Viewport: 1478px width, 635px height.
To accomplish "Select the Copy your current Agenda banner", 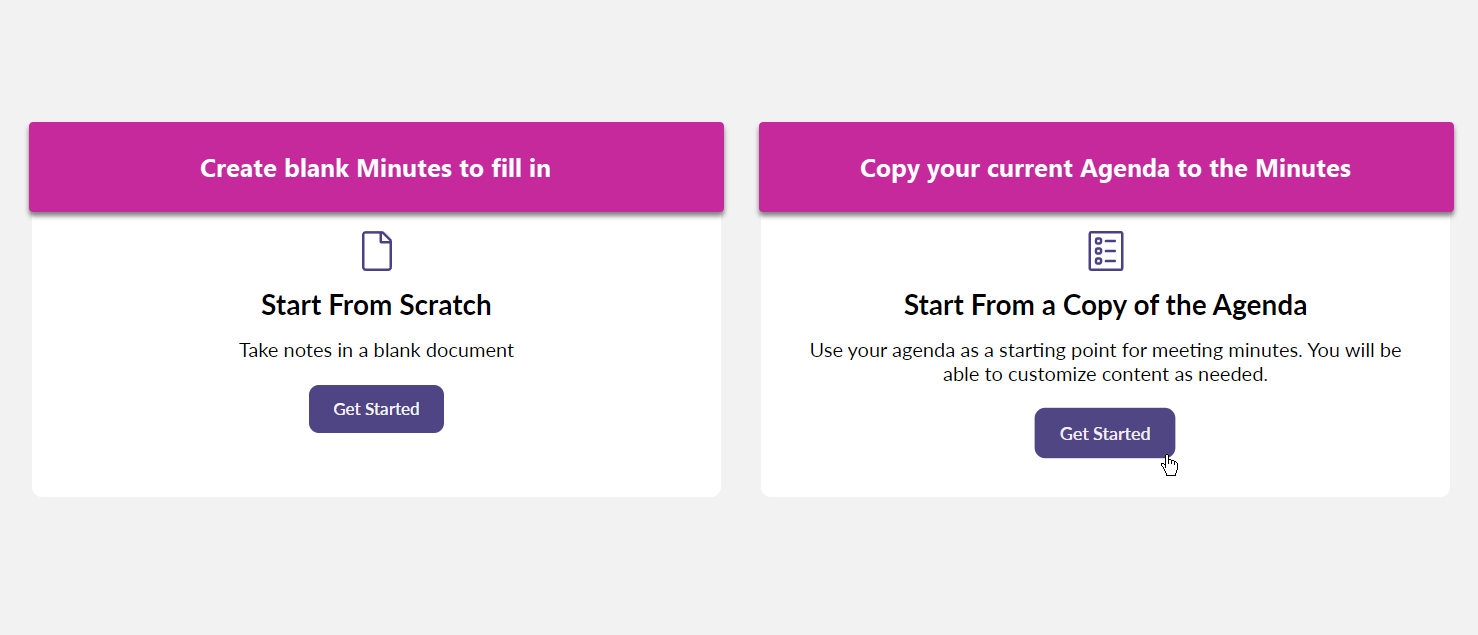I will pyautogui.click(x=1105, y=167).
